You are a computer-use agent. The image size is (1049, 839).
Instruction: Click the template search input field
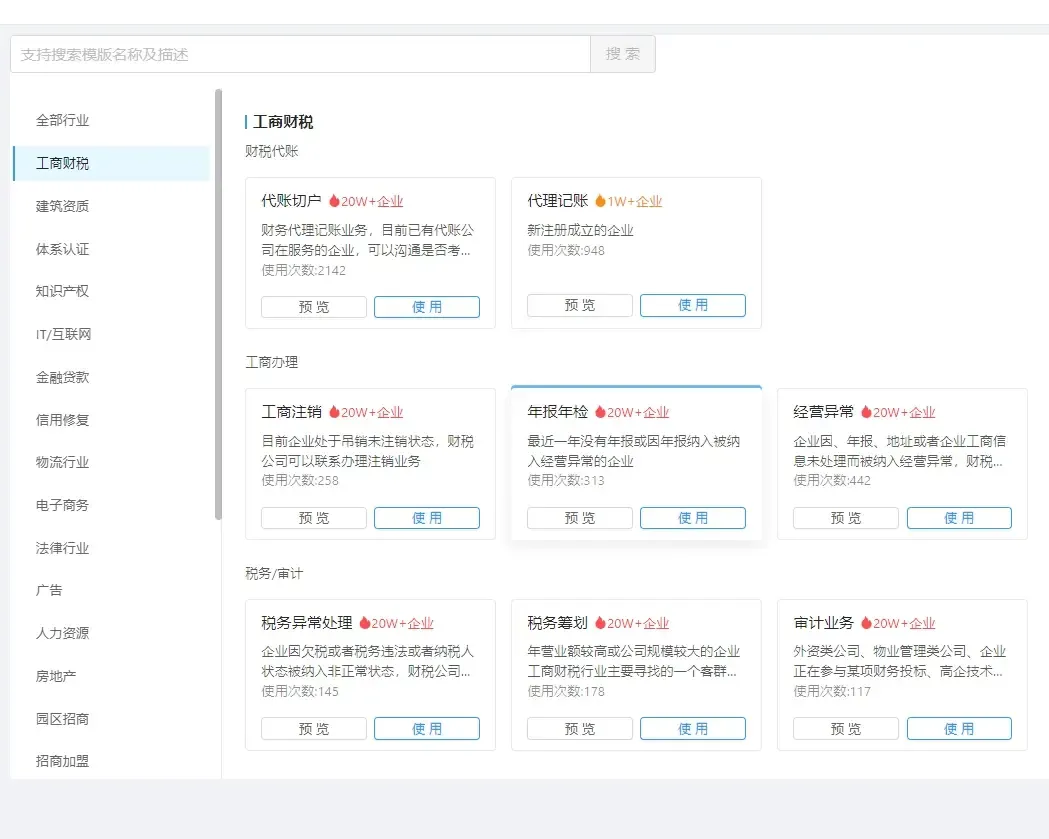[x=300, y=54]
